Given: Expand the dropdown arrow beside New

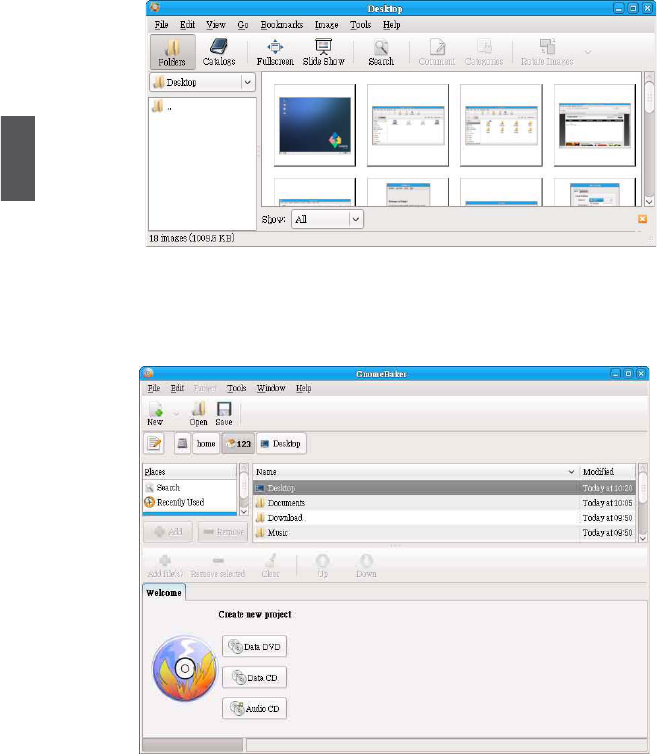Looking at the screenshot, I should point(176,414).
